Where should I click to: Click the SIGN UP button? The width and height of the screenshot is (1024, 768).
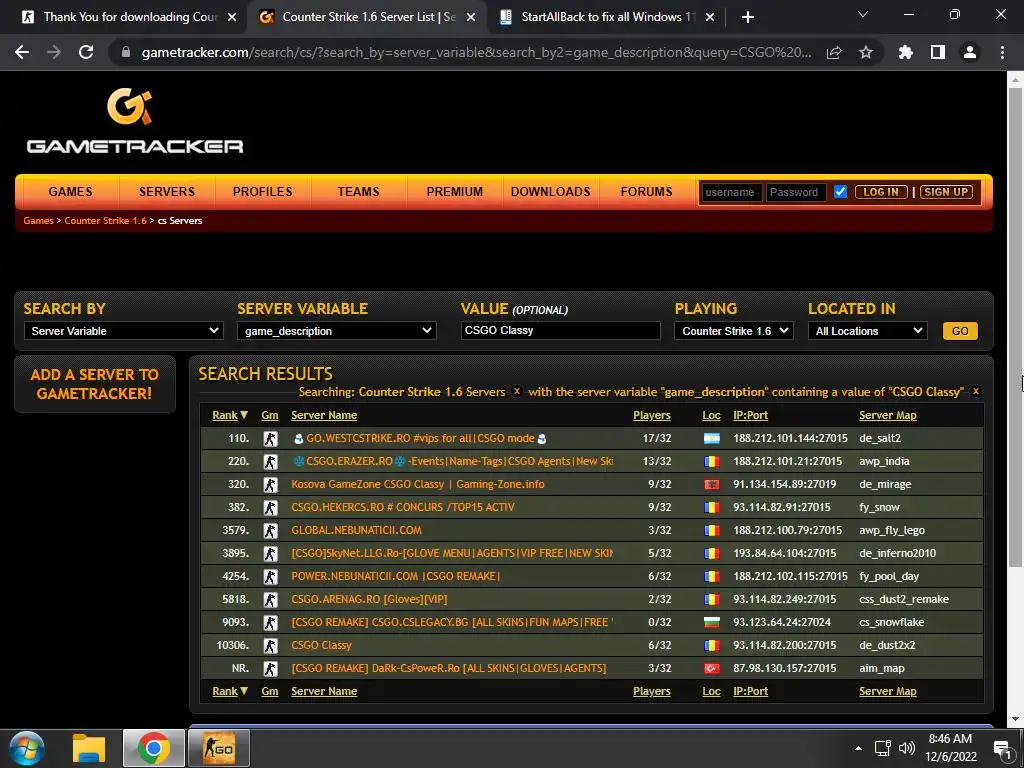946,192
